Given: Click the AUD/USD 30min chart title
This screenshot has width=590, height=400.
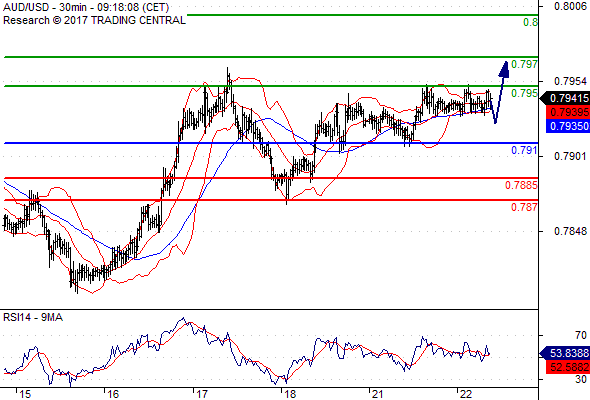Looking at the screenshot, I should pos(86,7).
